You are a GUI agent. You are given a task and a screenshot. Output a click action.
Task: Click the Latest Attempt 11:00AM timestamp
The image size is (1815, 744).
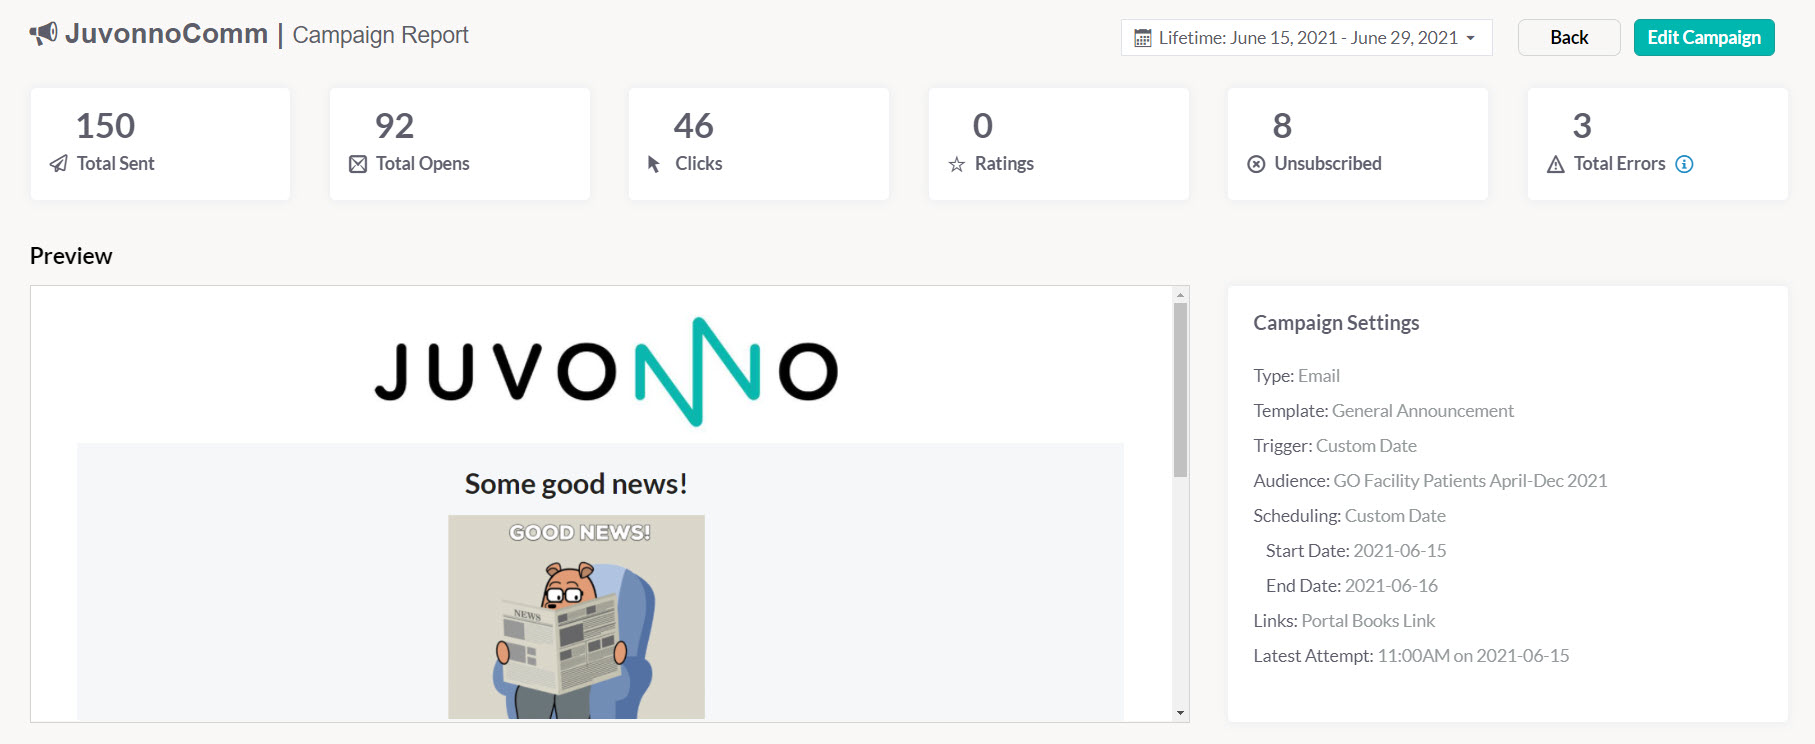(1473, 656)
